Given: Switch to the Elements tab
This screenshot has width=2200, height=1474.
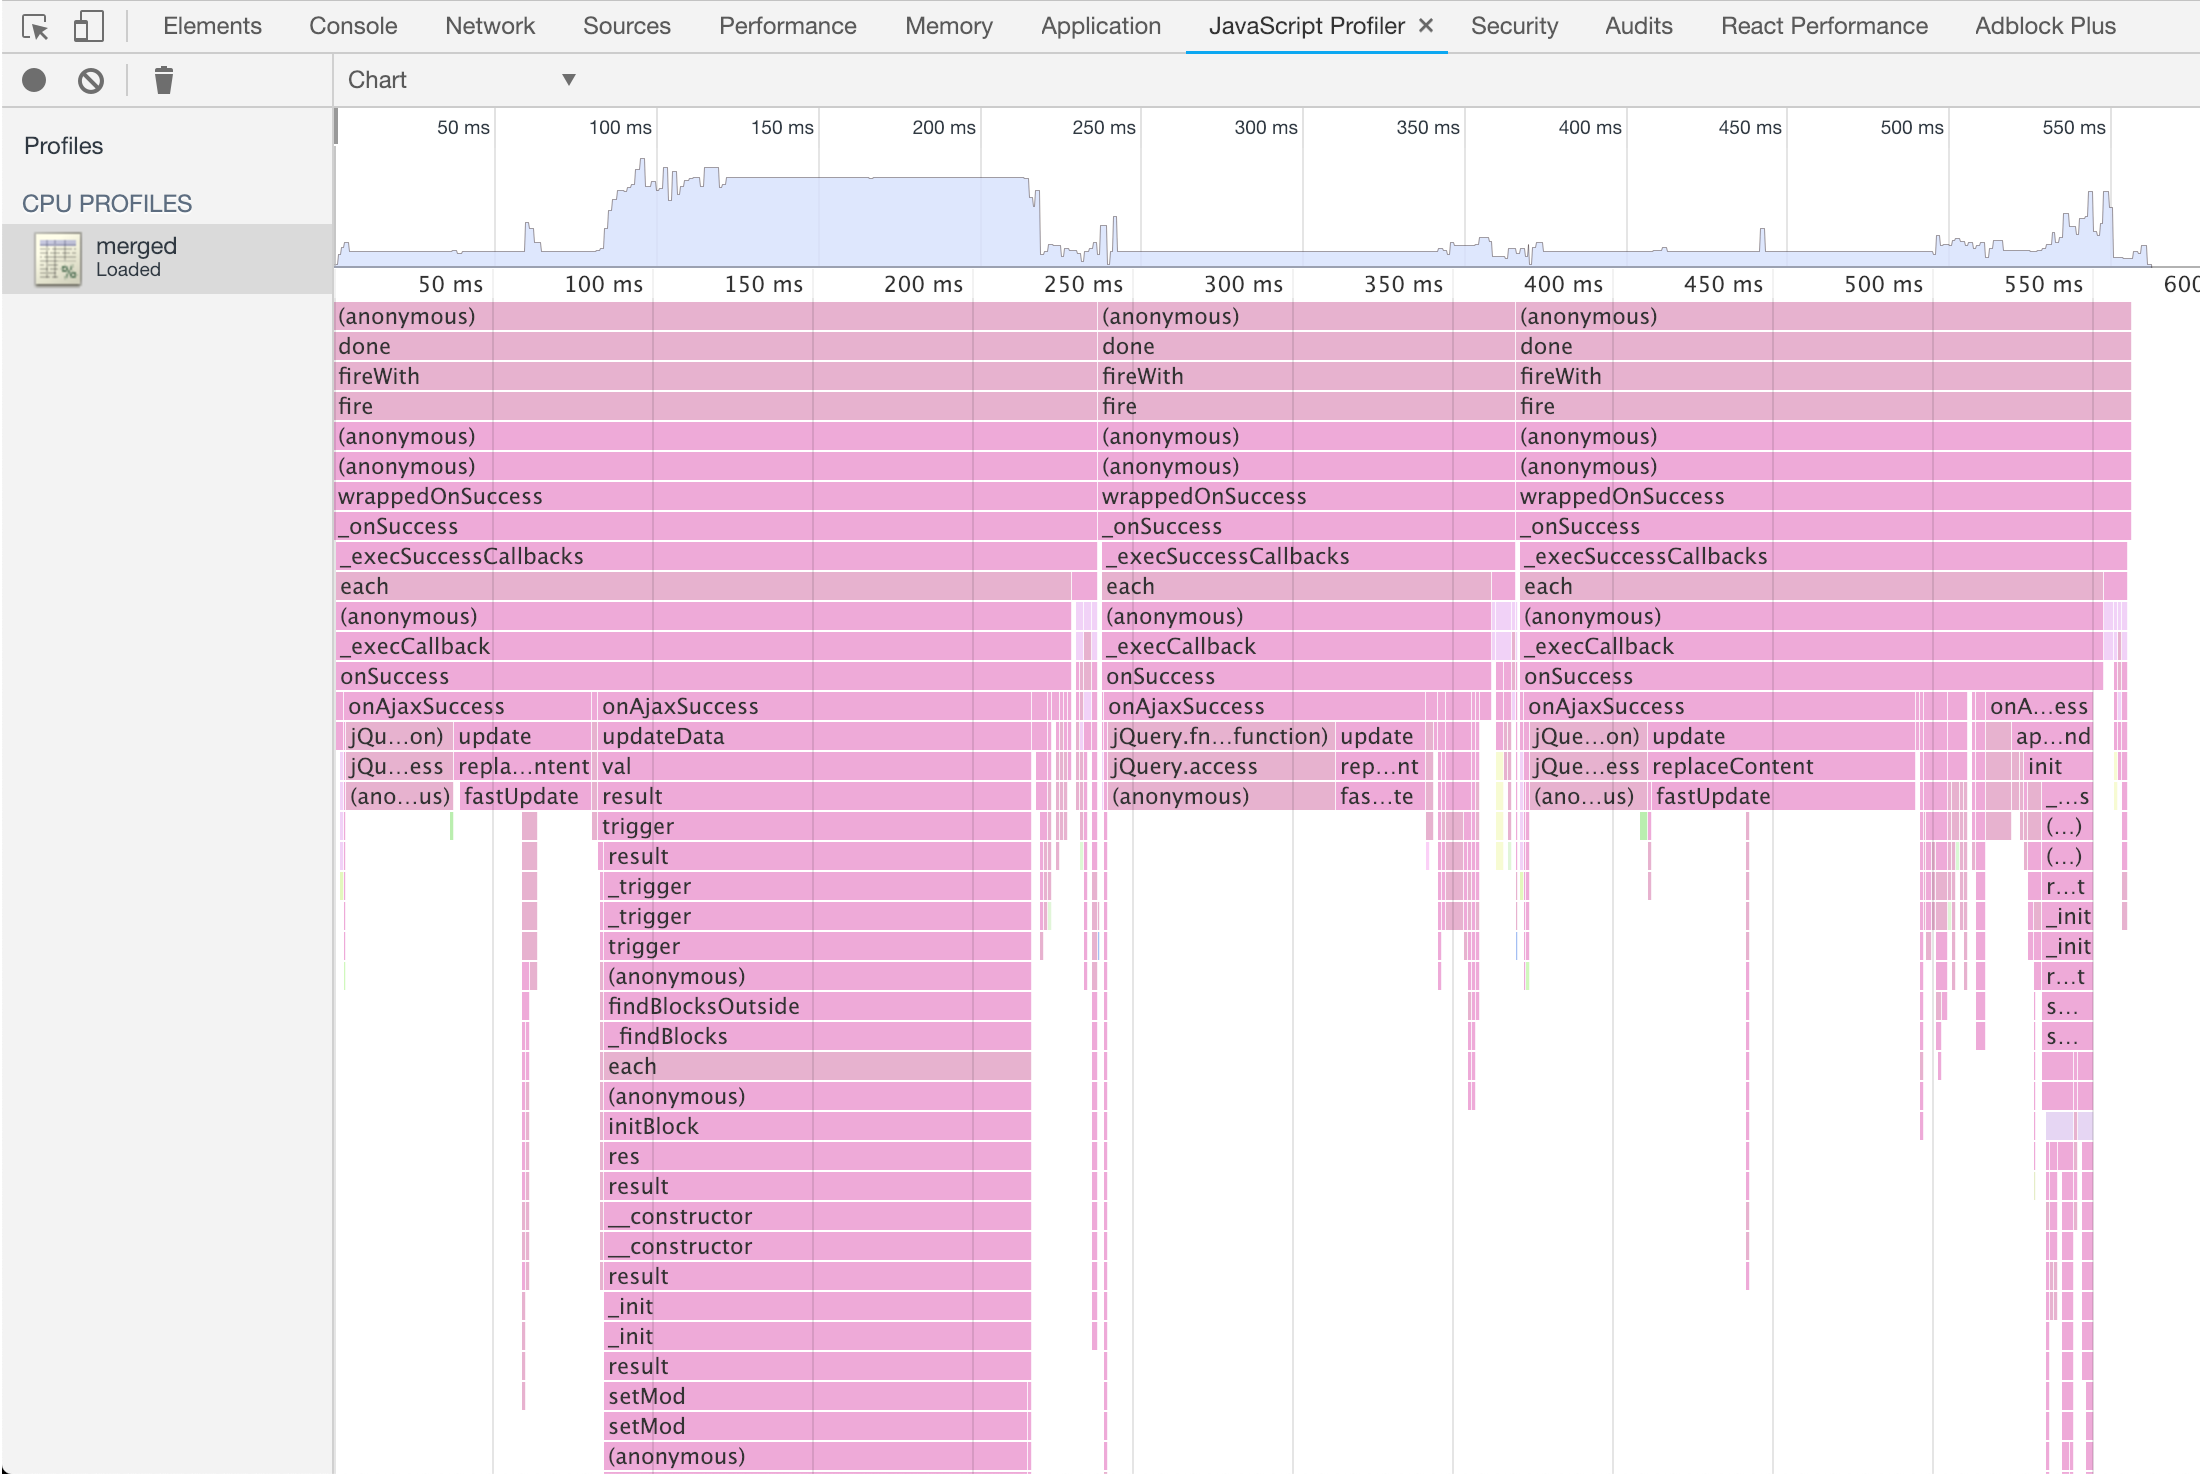Looking at the screenshot, I should click(x=212, y=26).
